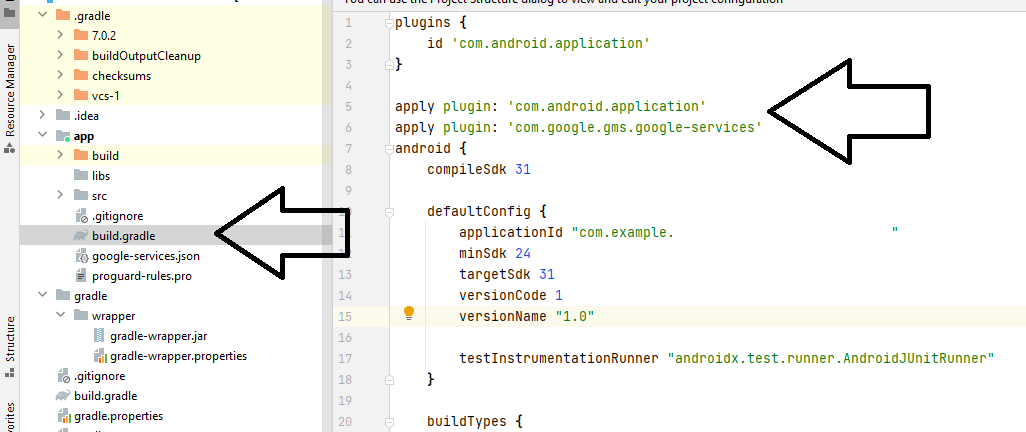The image size is (1026, 432).
Task: Select the app module folder icon
Action: (x=63, y=136)
